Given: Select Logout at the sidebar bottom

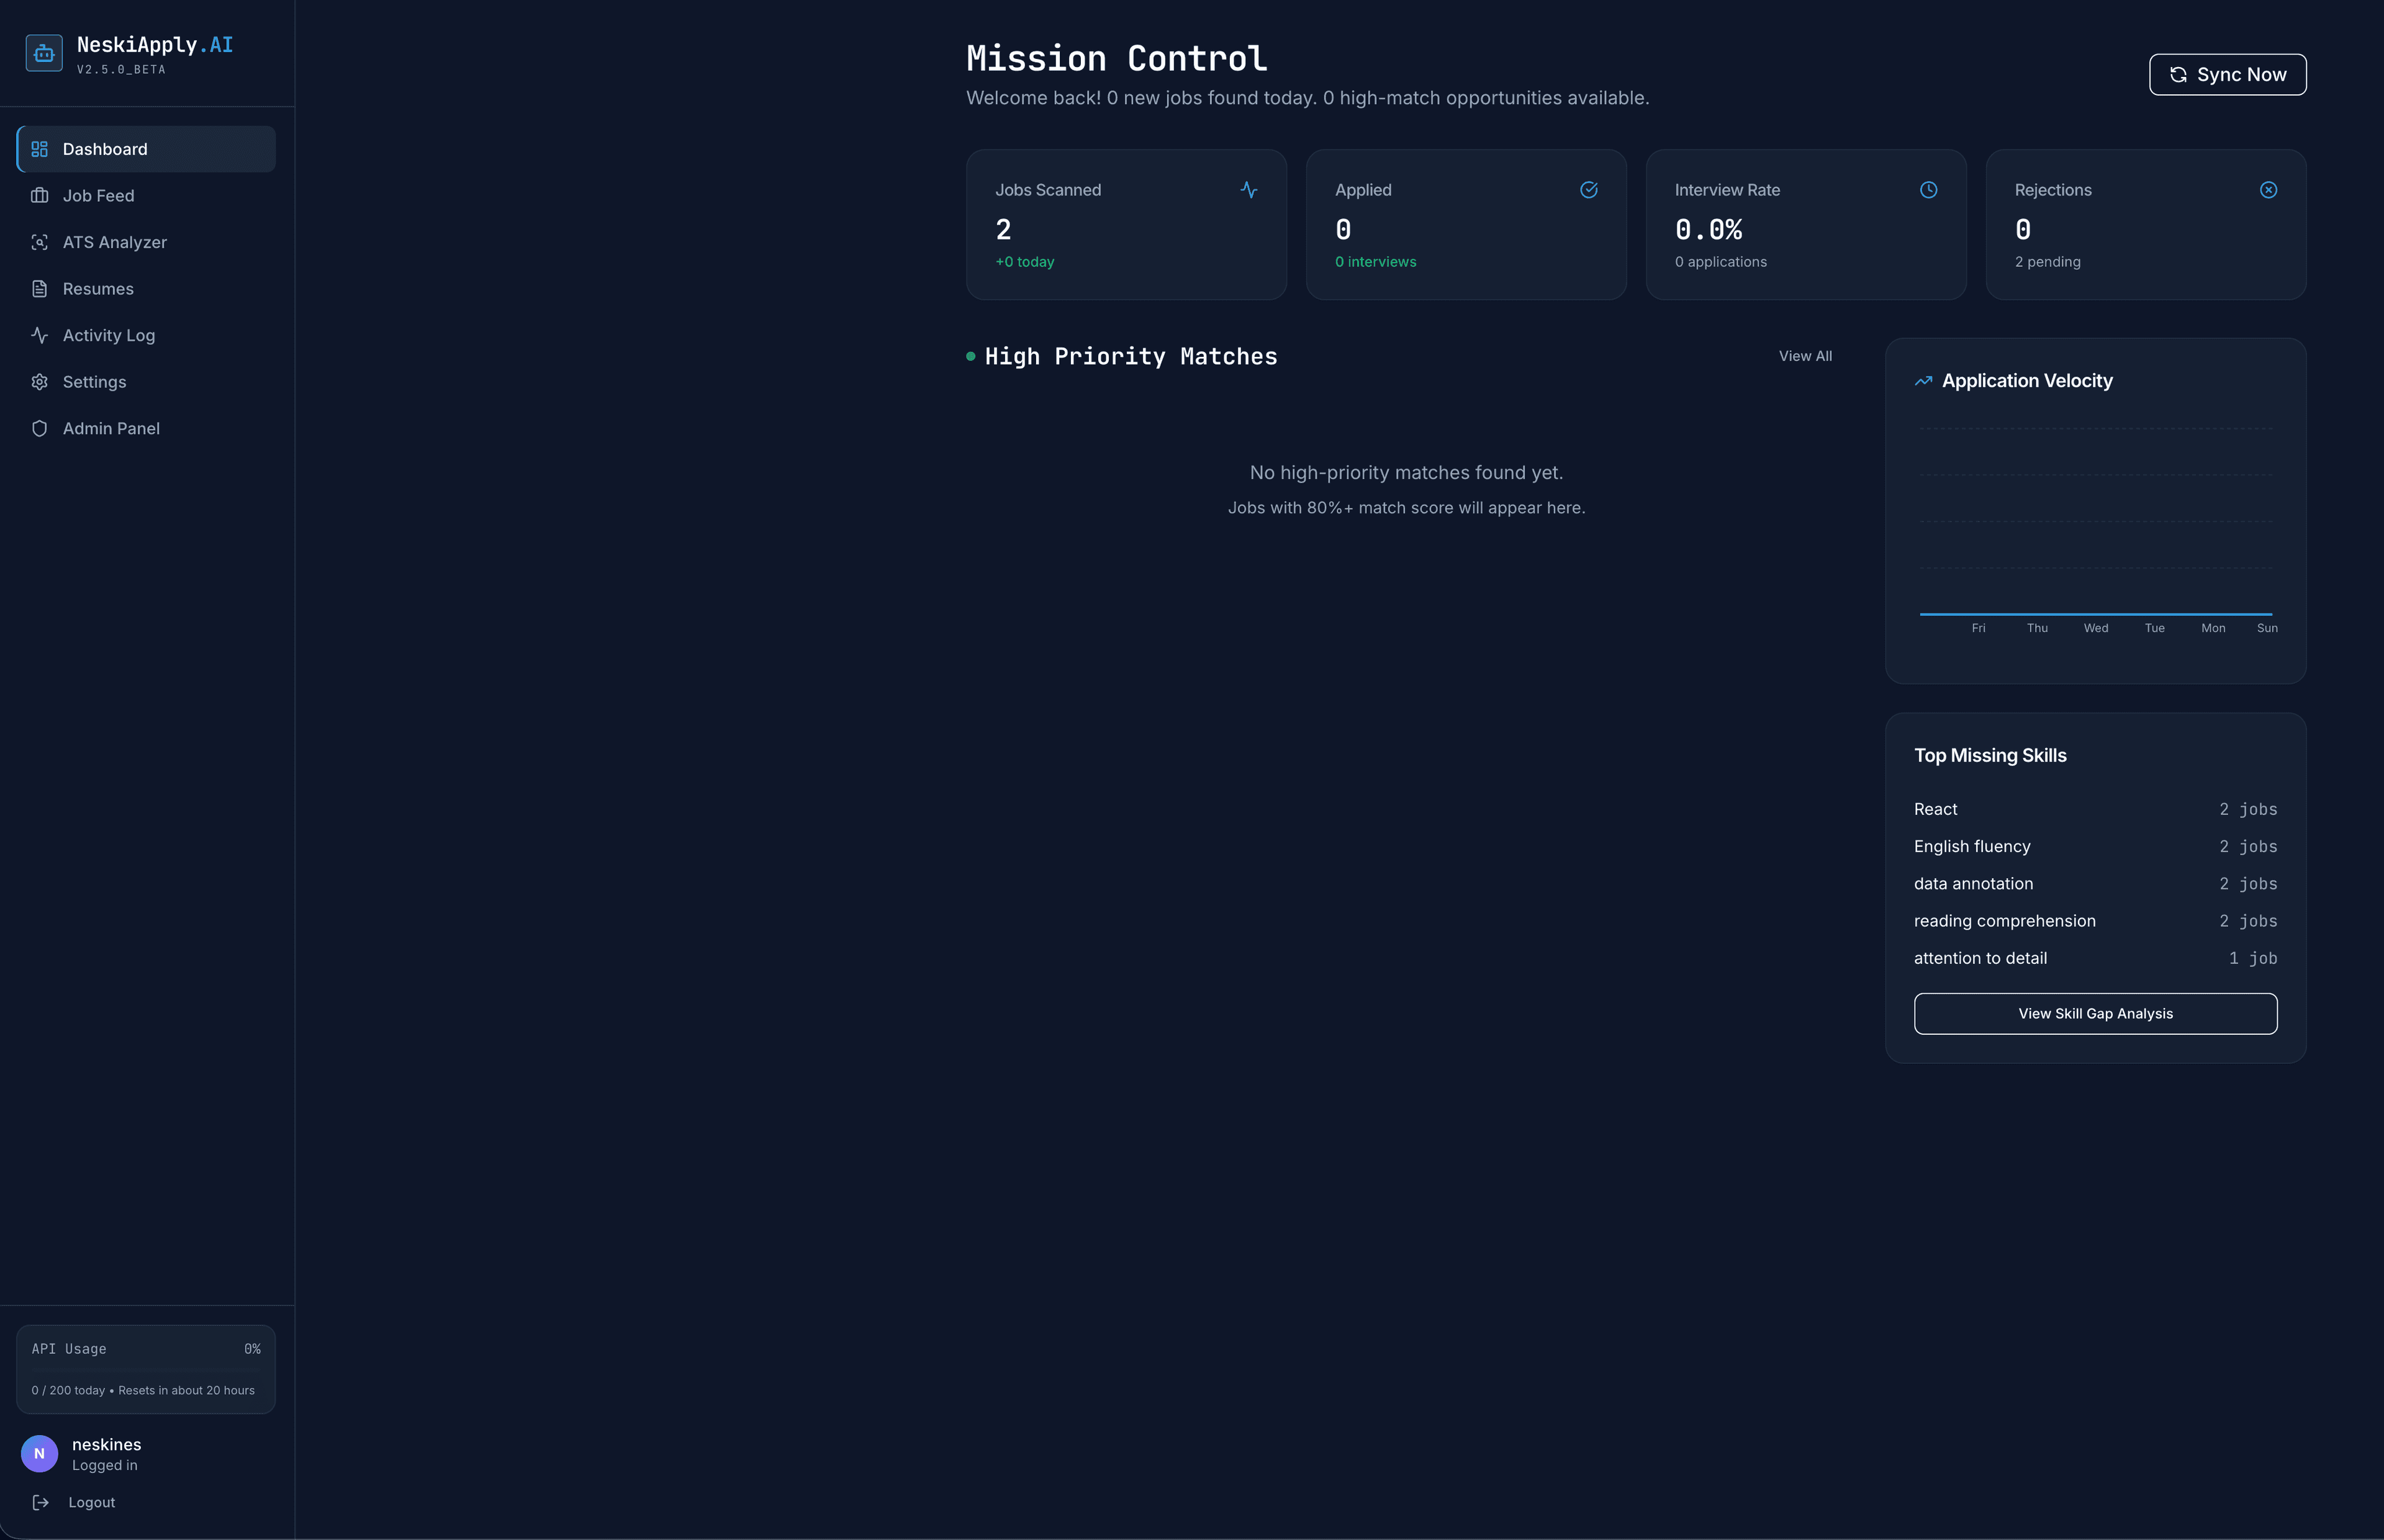Looking at the screenshot, I should tap(91, 1501).
